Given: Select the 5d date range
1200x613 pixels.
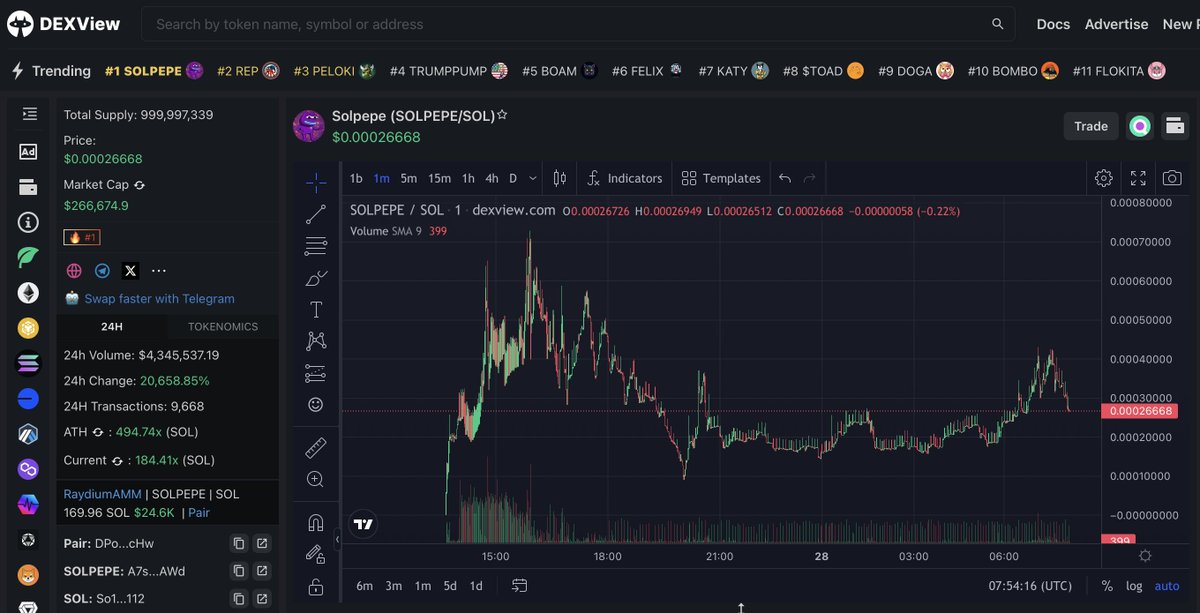Looking at the screenshot, I should pos(450,586).
